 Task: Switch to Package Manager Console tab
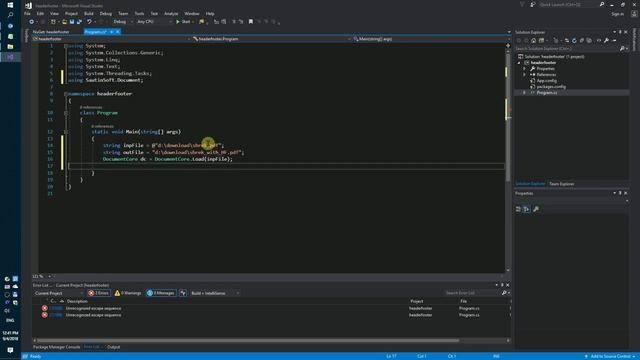tap(56, 347)
